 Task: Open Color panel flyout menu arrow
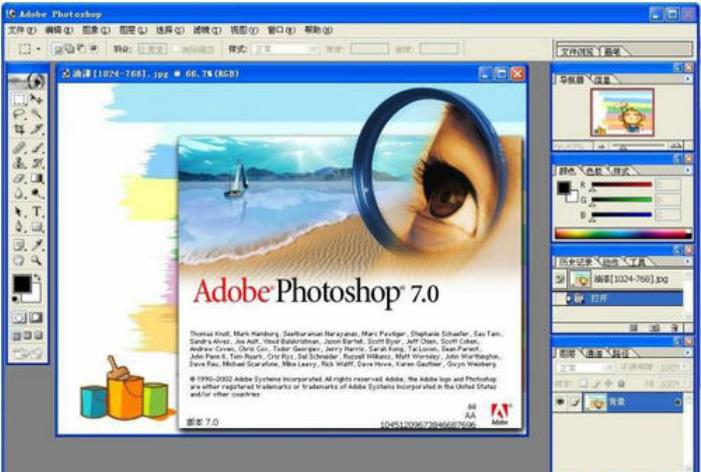(688, 170)
